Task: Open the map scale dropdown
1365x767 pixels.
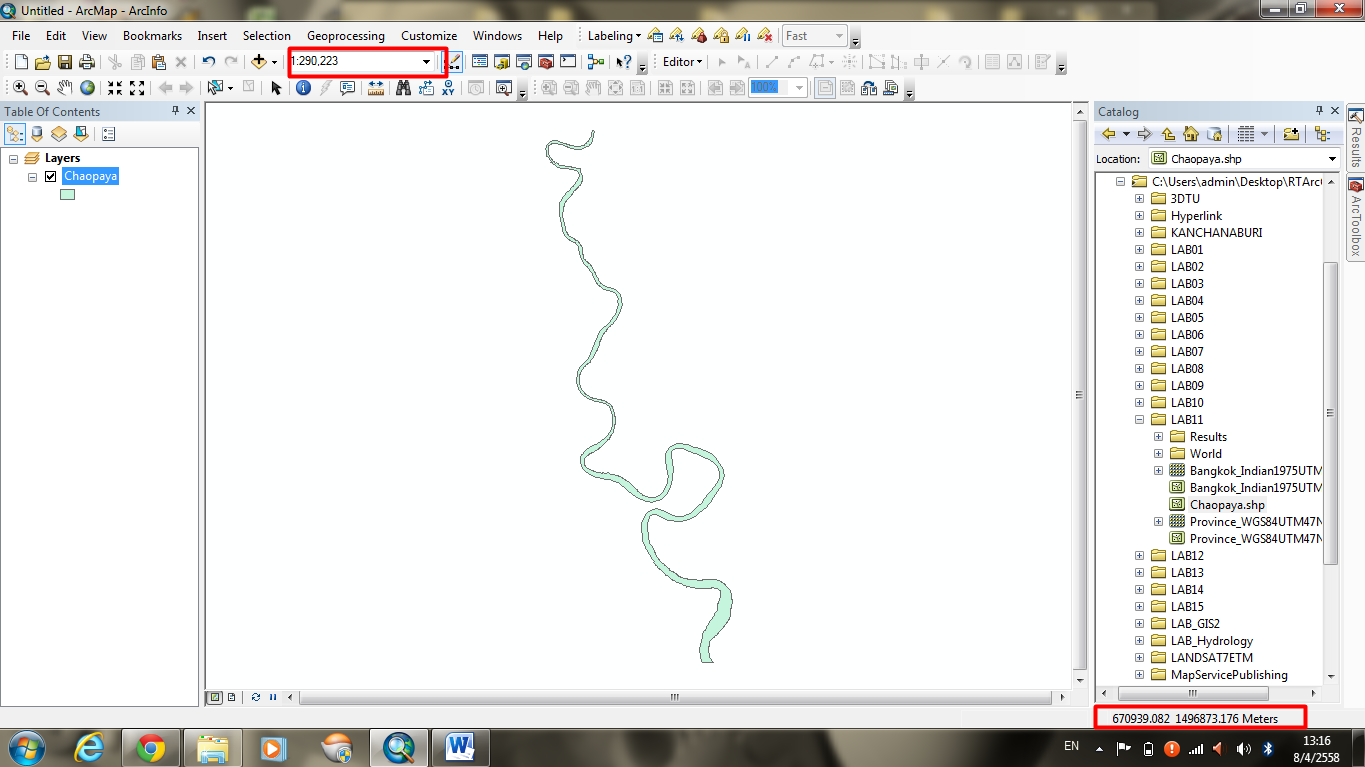Action: tap(426, 61)
